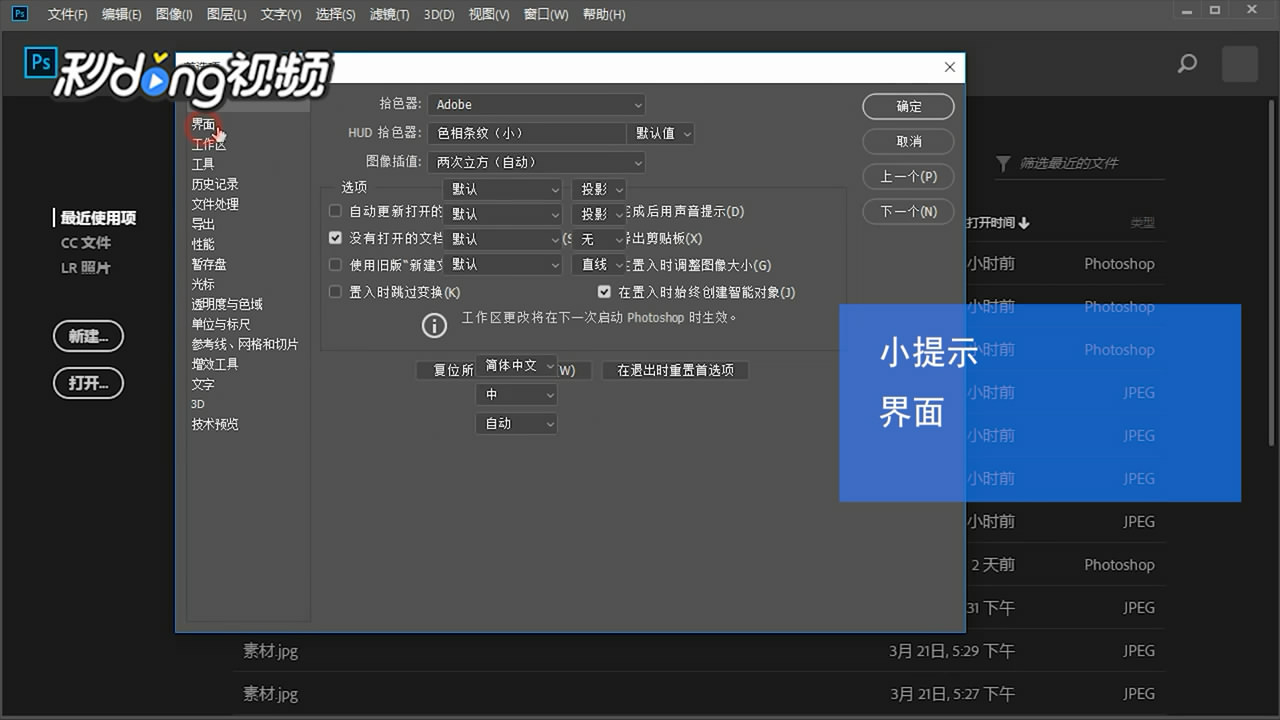This screenshot has height=720, width=1280.
Task: Select 增效工具 in preferences list
Action: point(215,364)
